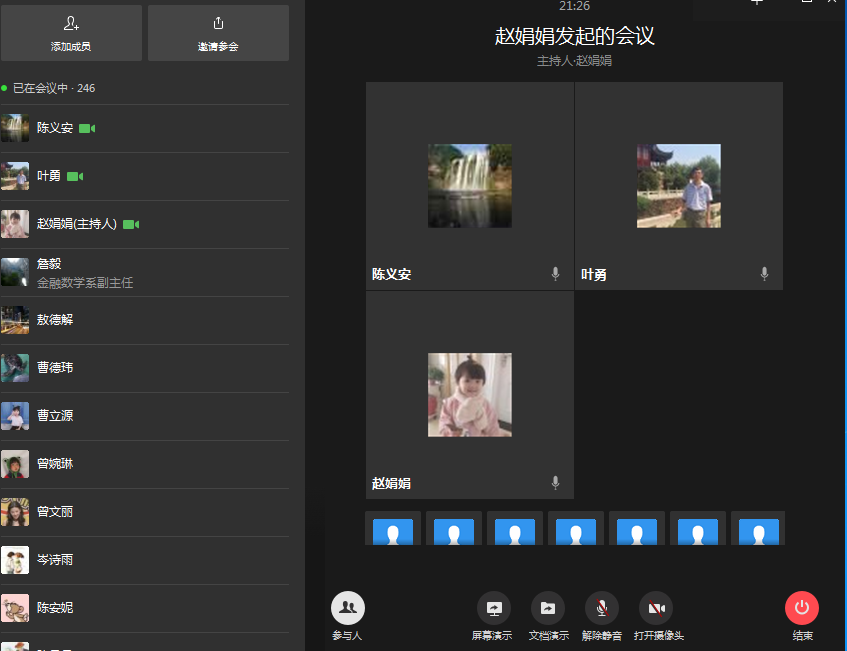Start Screen Share (屏幕演示)
This screenshot has height=651, width=847.
(493, 608)
